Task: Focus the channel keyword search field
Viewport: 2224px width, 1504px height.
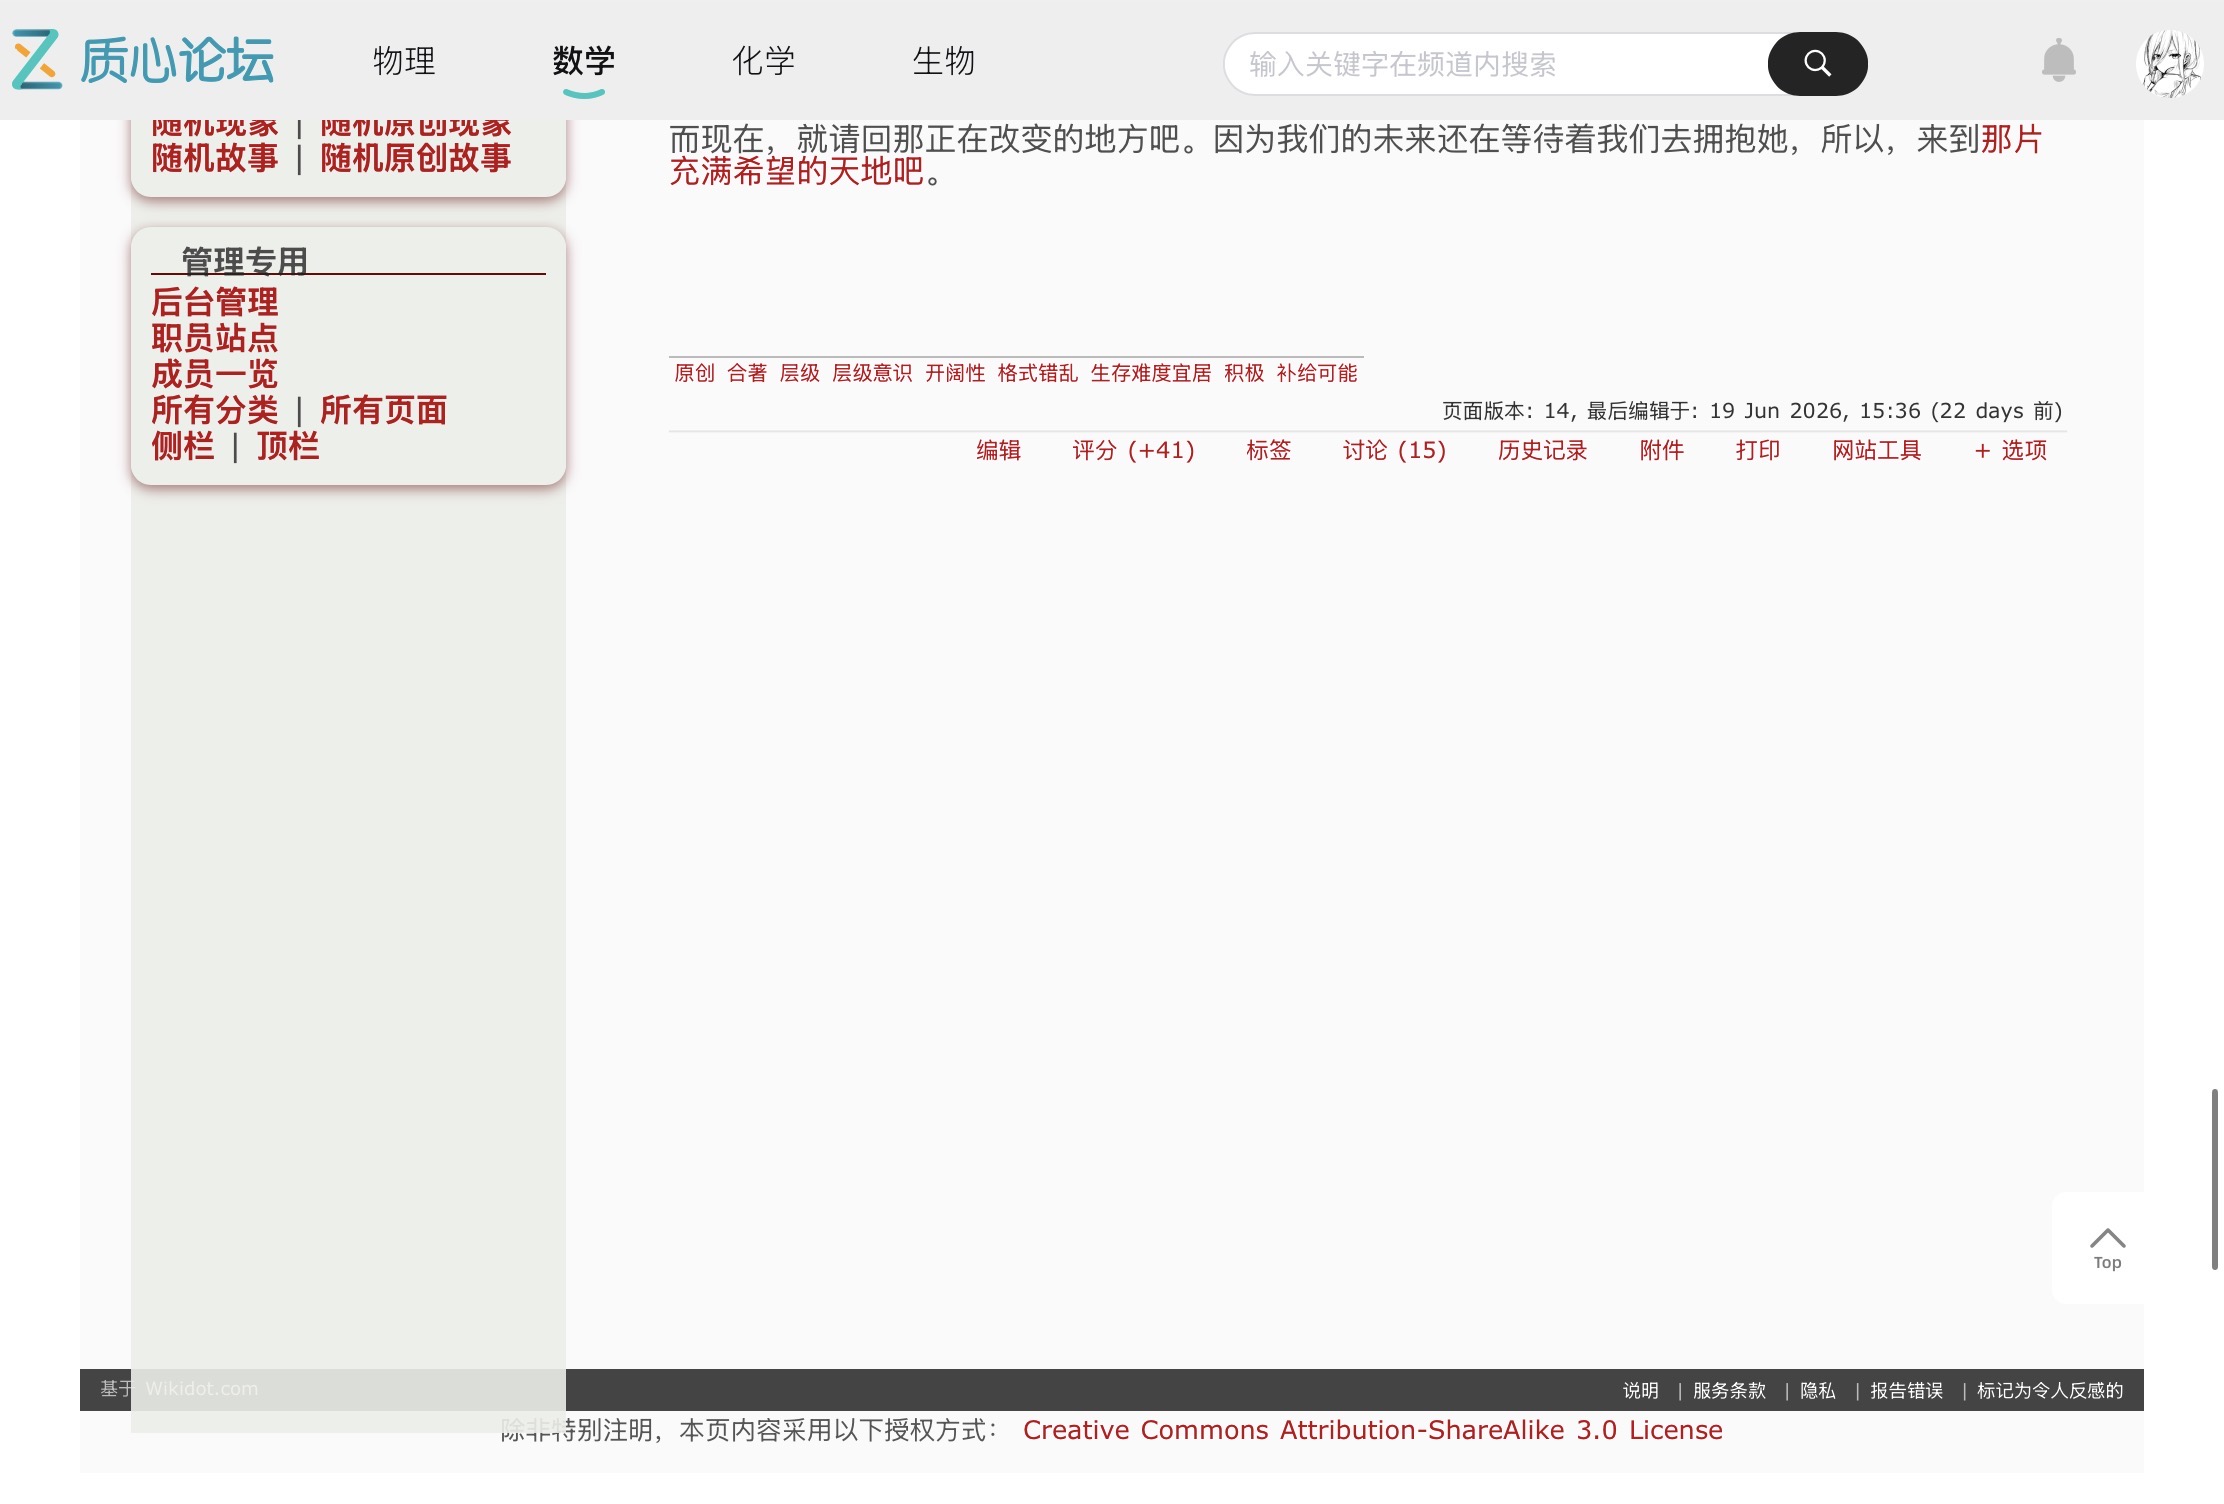Action: click(x=1497, y=64)
